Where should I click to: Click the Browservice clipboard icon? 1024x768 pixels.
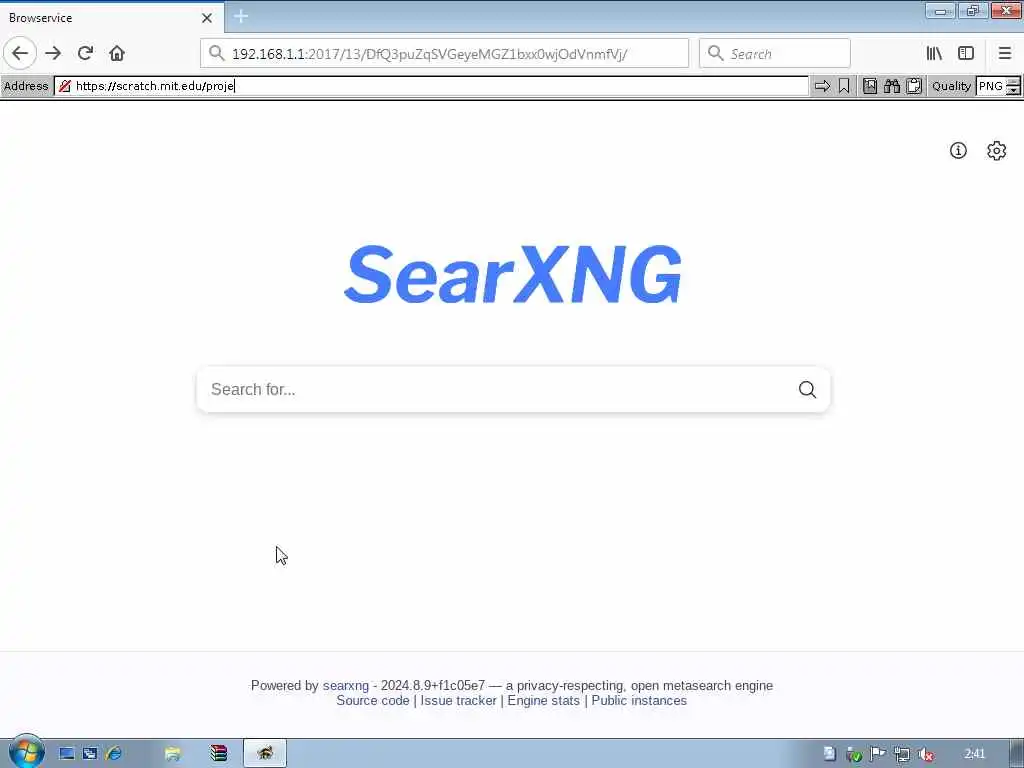pyautogui.click(x=914, y=86)
